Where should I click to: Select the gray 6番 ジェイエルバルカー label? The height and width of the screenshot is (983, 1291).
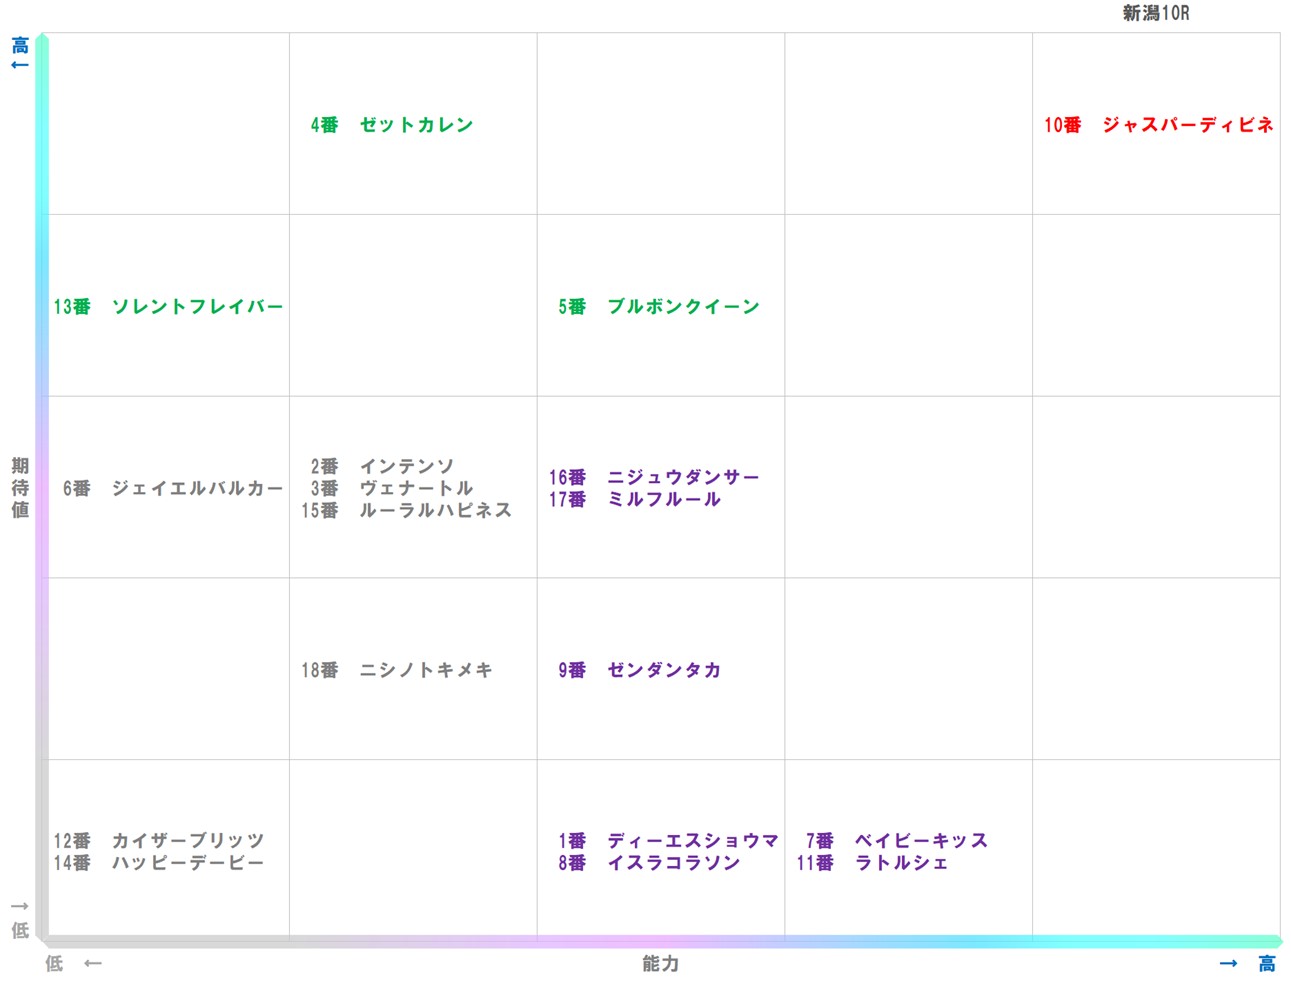tap(172, 489)
